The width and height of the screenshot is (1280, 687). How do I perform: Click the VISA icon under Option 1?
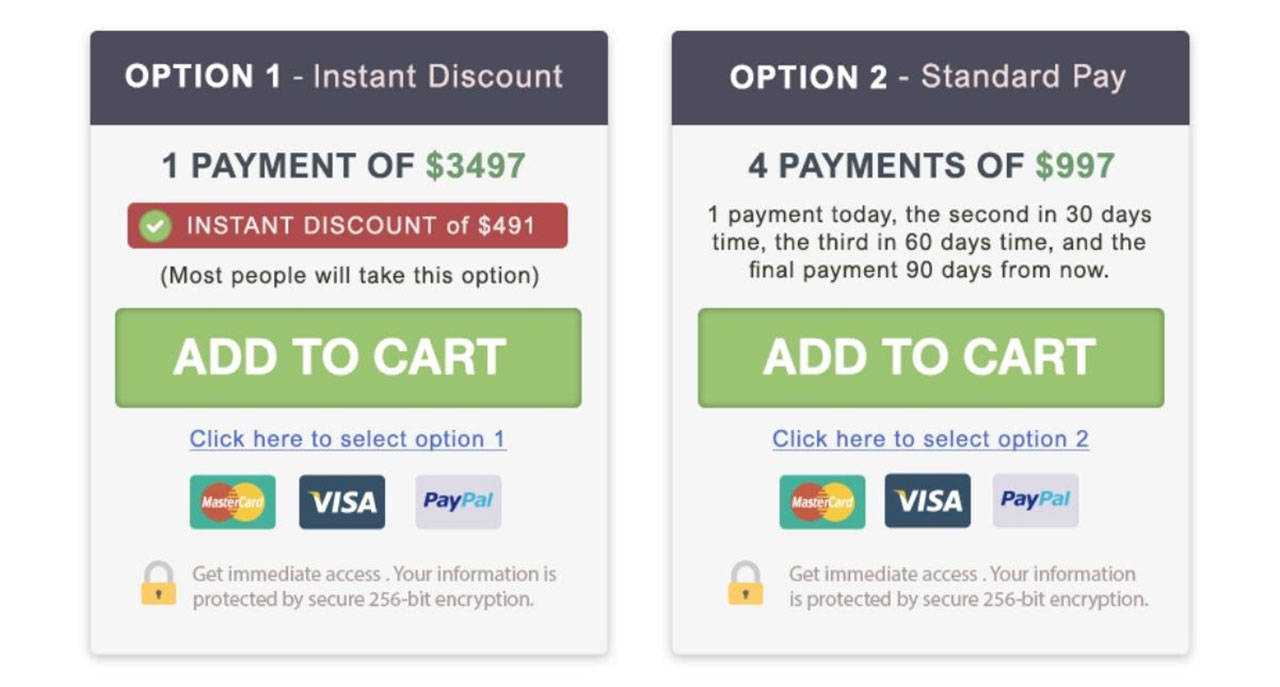pos(342,502)
